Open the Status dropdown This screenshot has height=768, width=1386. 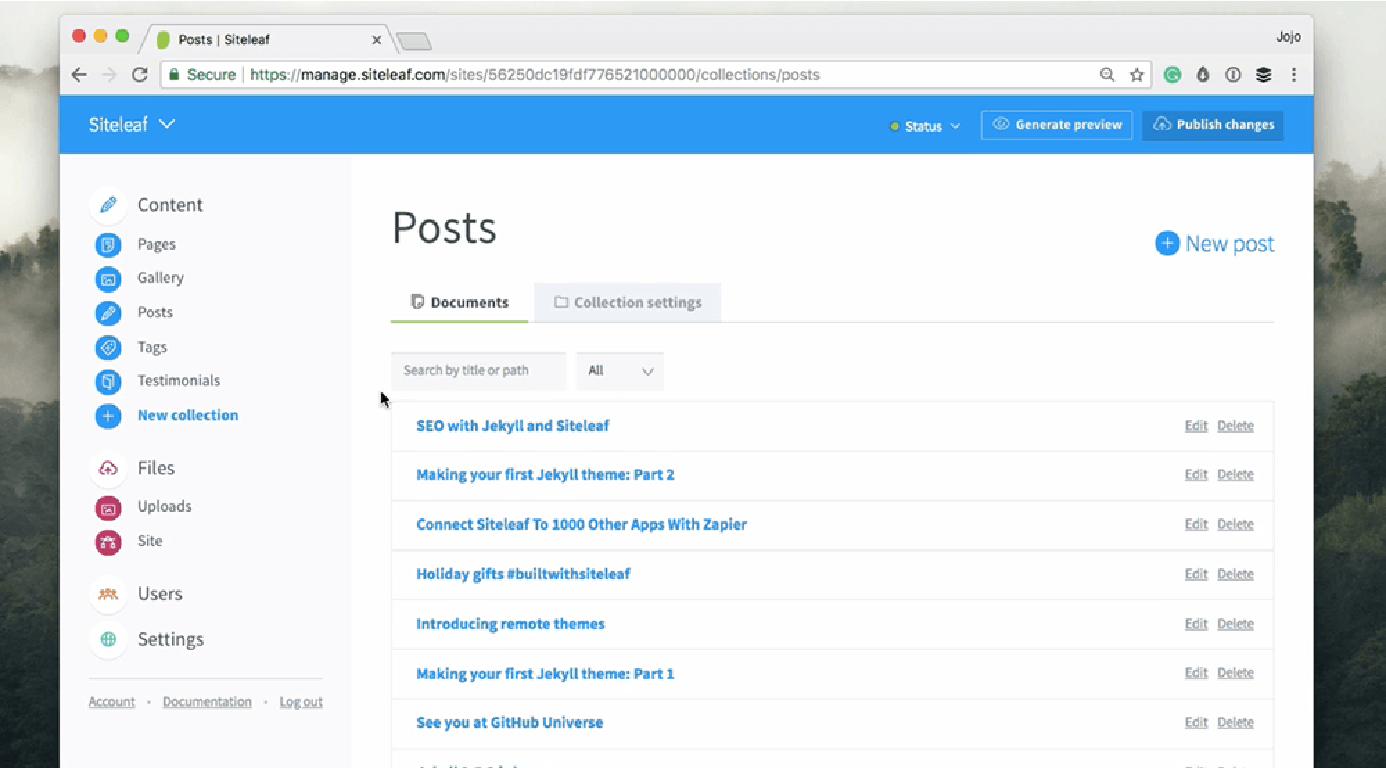[x=925, y=126]
